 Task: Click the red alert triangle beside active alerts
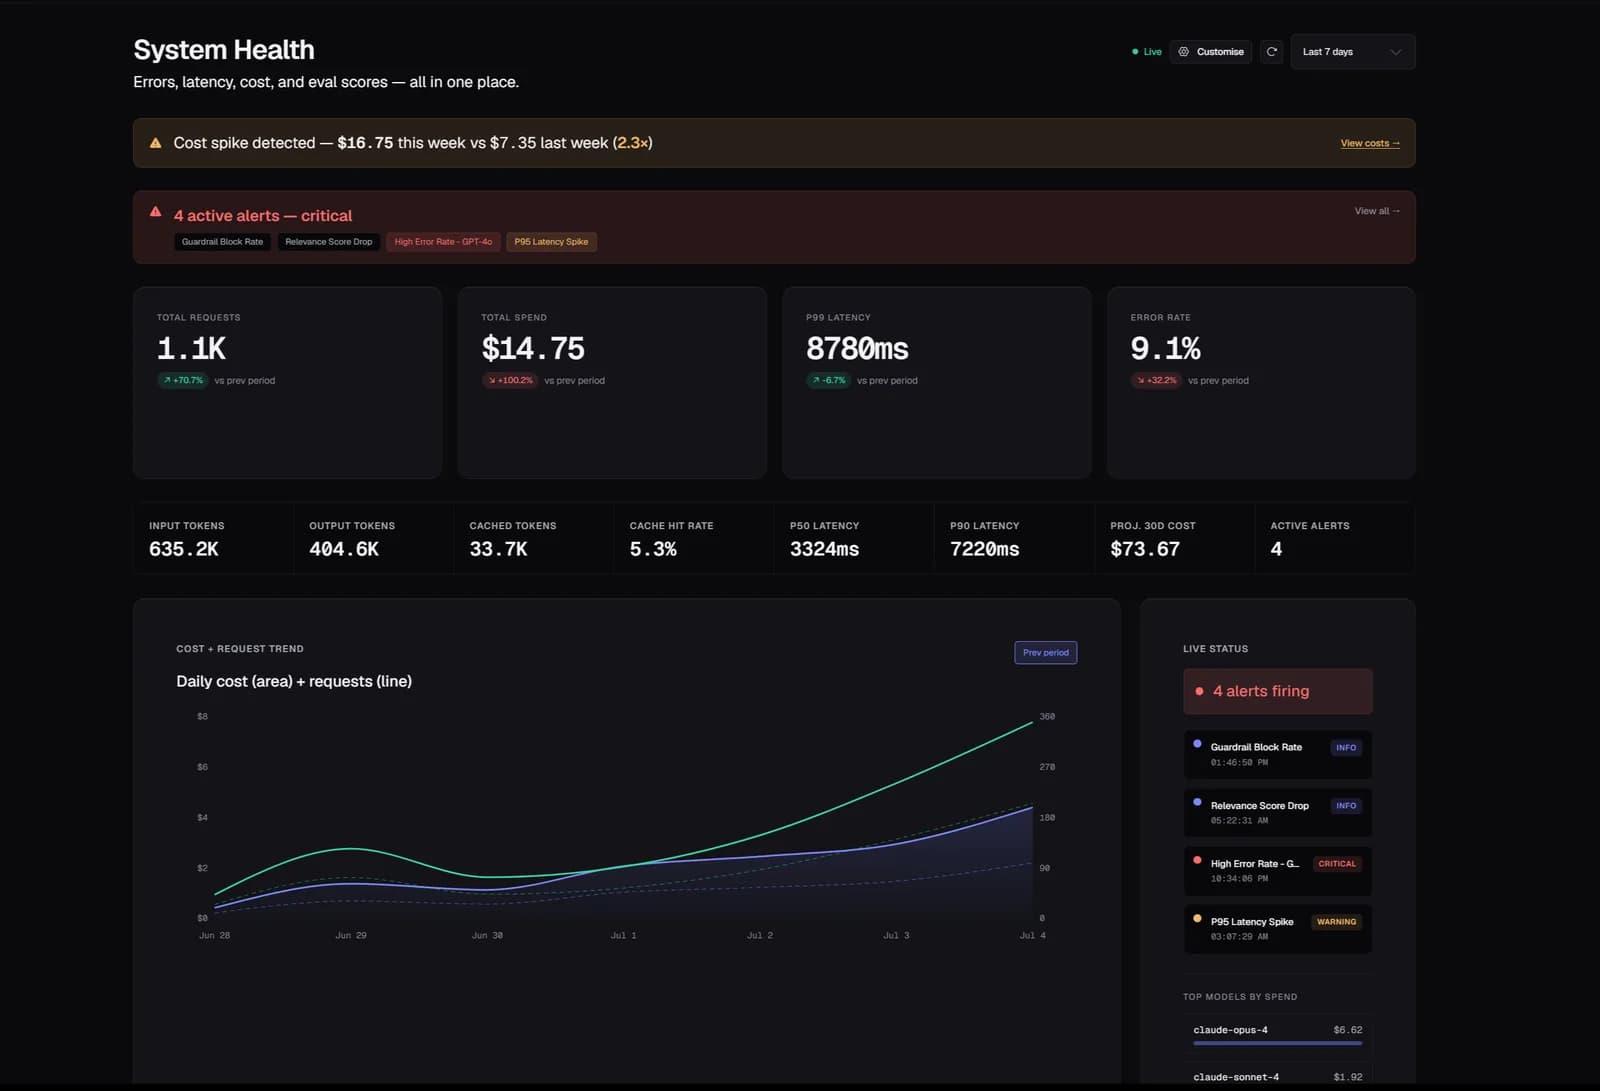[155, 212]
